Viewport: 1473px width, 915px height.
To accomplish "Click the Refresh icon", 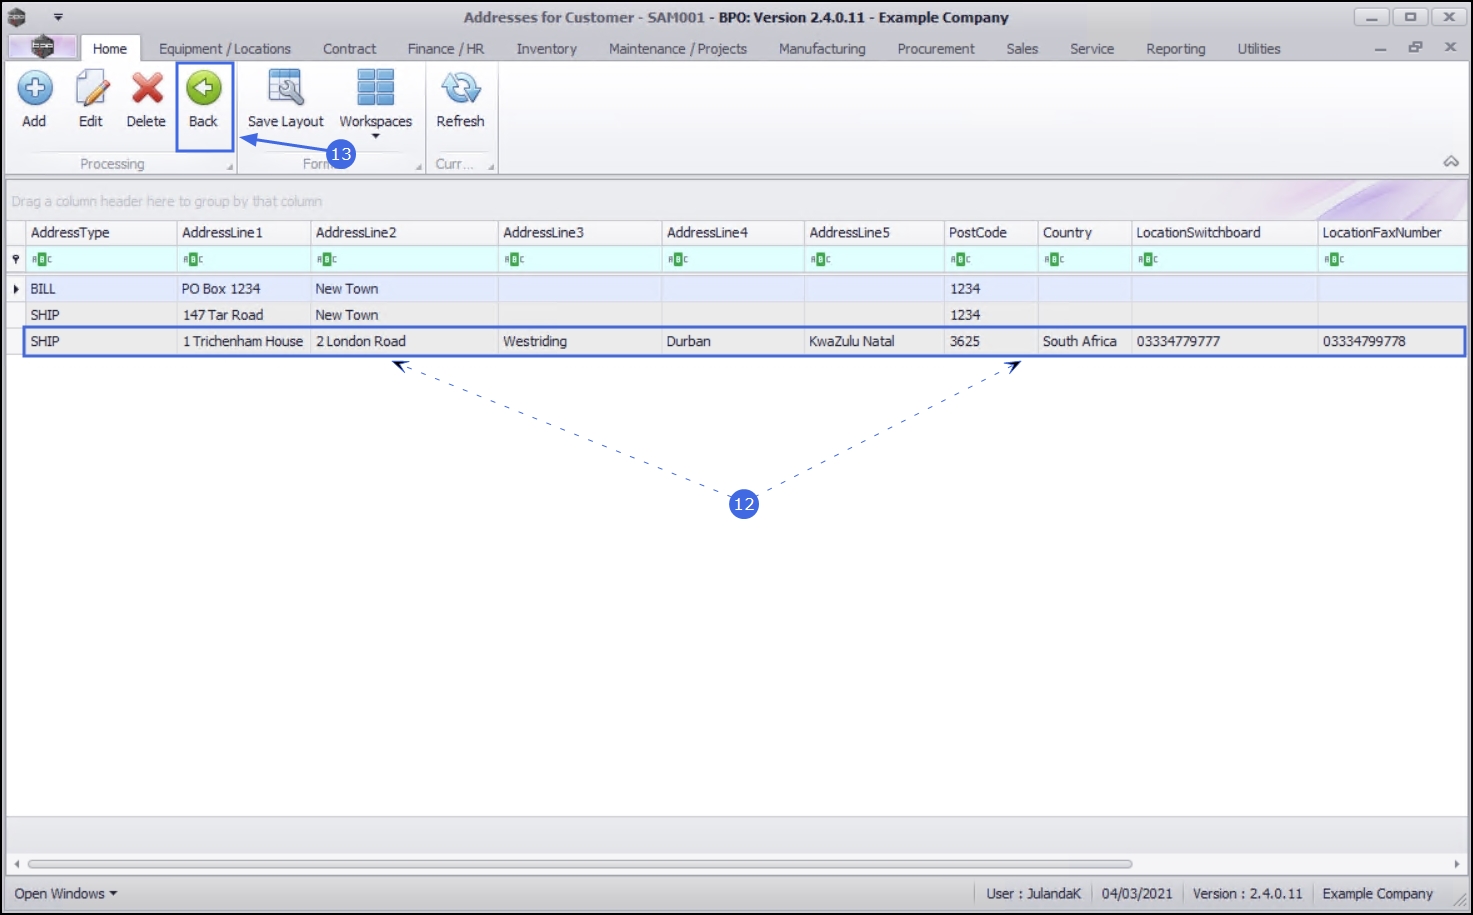I will (460, 88).
